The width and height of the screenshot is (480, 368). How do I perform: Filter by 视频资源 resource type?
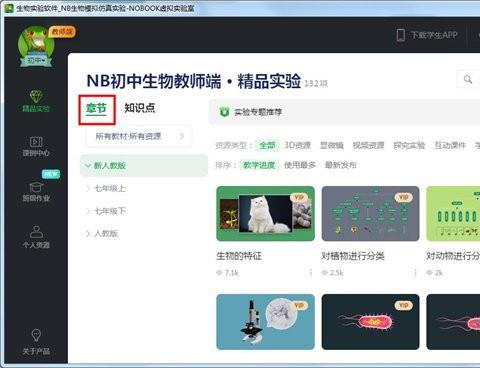click(x=368, y=145)
